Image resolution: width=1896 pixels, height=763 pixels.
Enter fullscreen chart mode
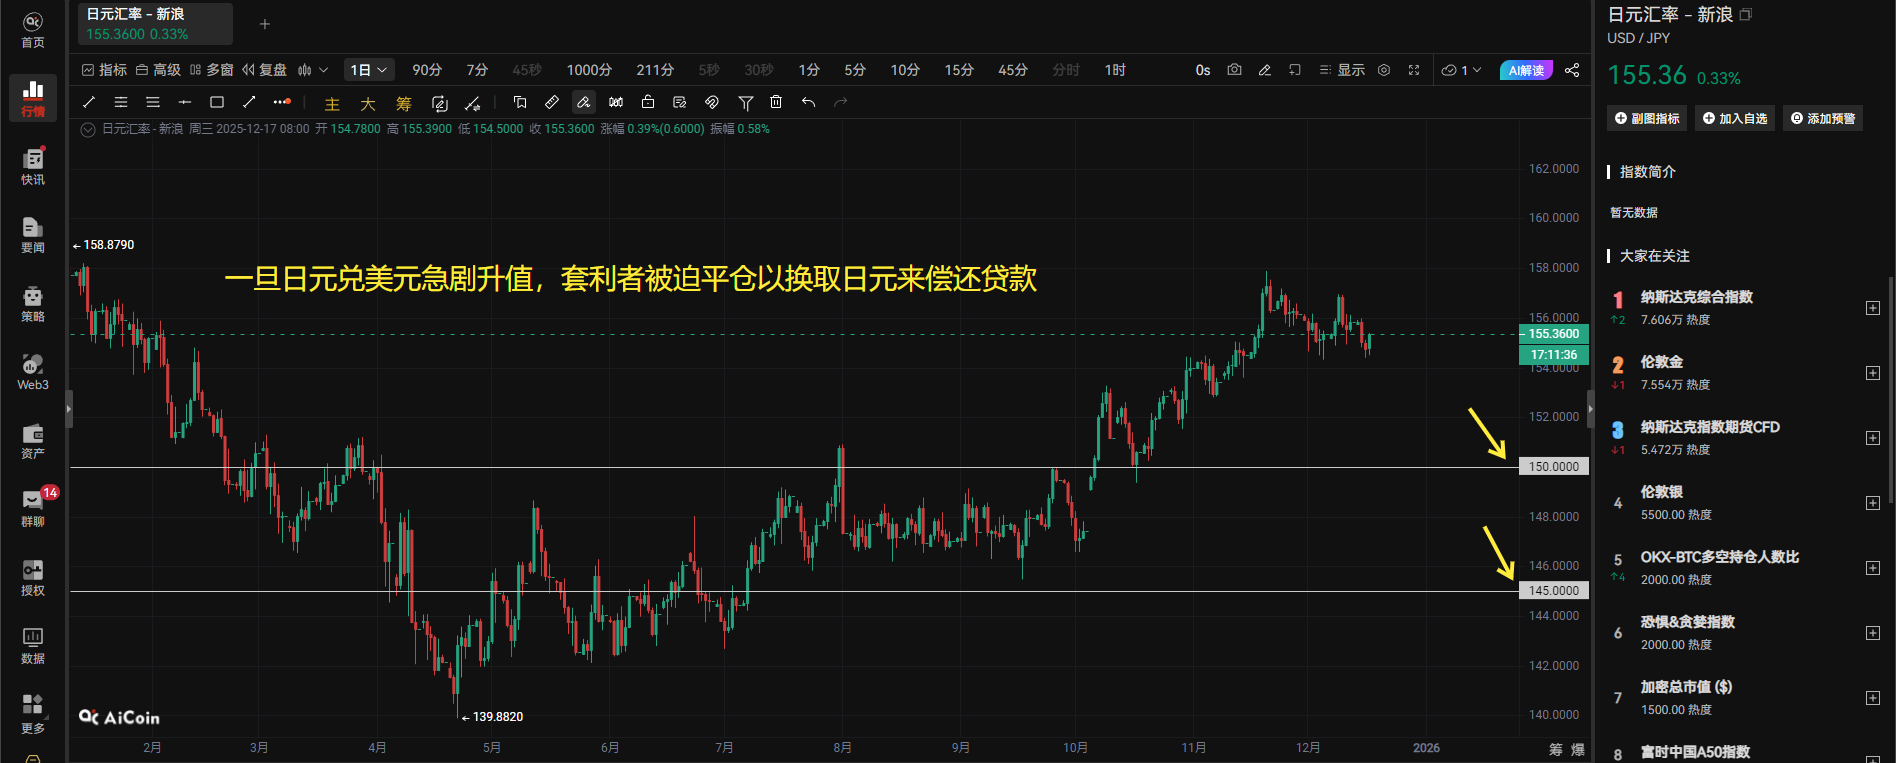coord(1414,70)
